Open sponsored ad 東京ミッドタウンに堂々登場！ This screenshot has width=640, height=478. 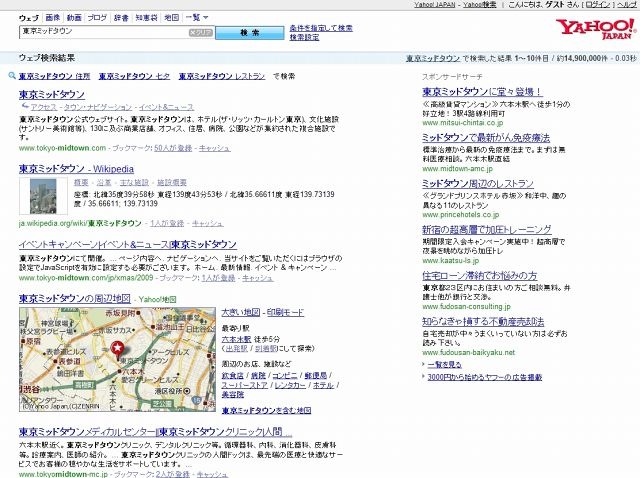[482, 92]
